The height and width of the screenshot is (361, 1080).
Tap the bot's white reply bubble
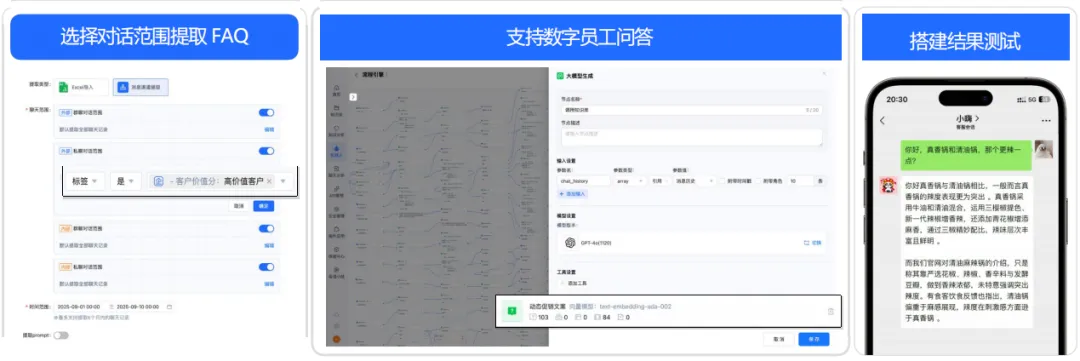coord(966,251)
